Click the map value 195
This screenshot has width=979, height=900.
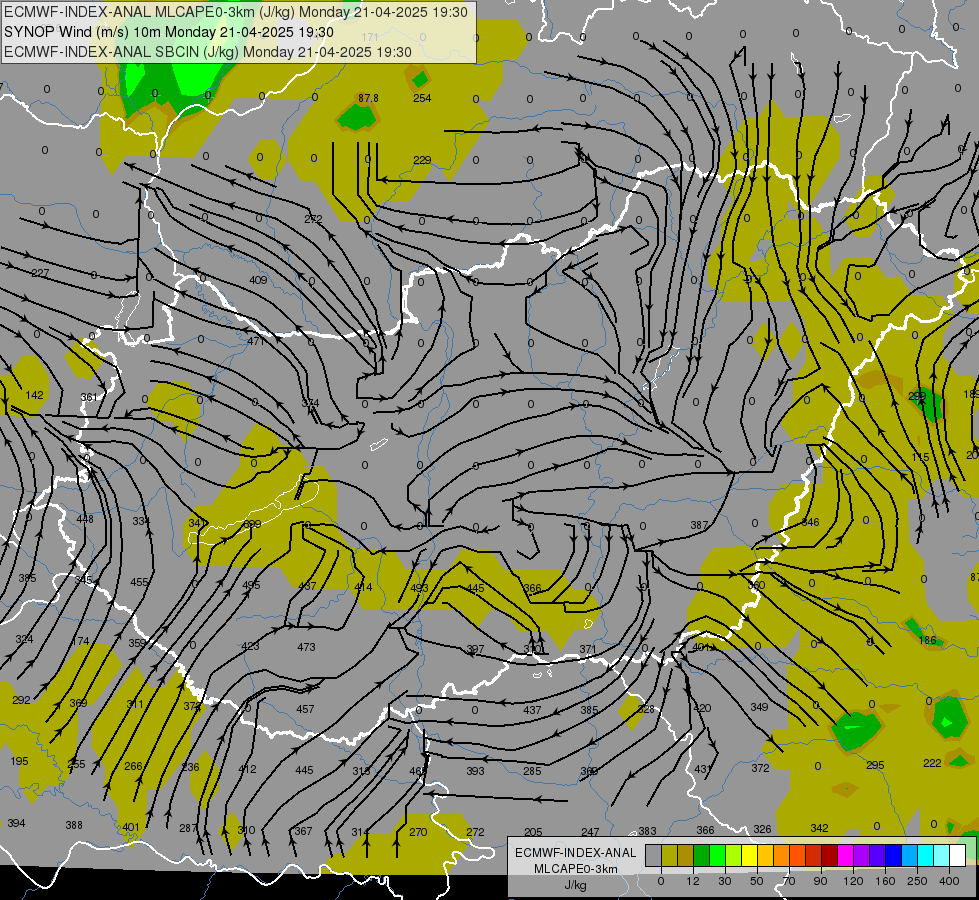pos(19,761)
